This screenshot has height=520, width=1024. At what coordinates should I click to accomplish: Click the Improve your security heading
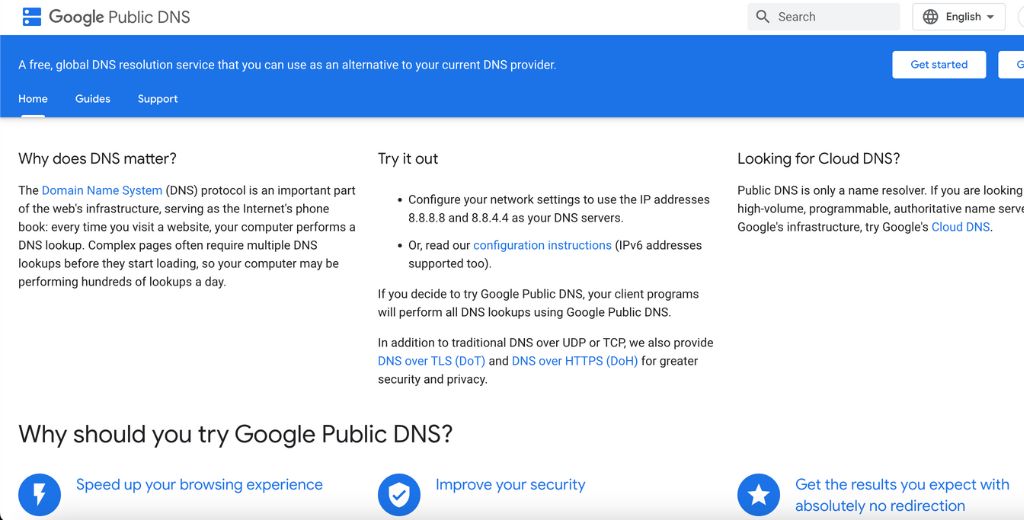tap(510, 485)
